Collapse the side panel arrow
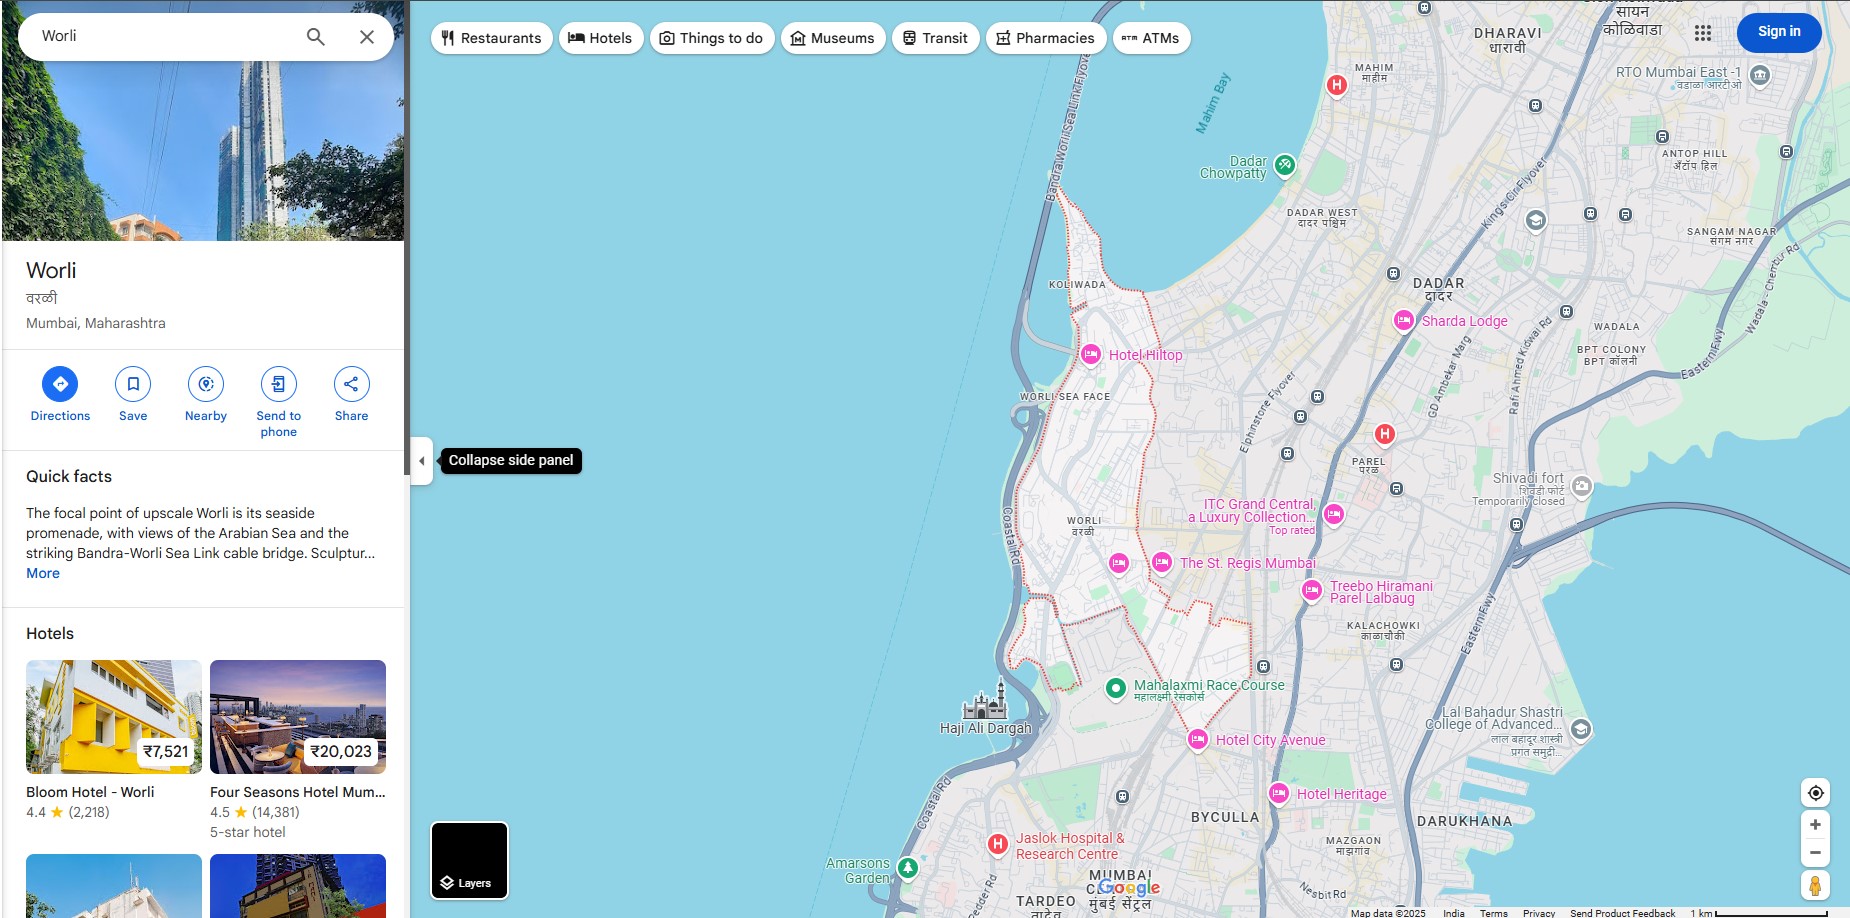This screenshot has width=1850, height=918. point(422,461)
